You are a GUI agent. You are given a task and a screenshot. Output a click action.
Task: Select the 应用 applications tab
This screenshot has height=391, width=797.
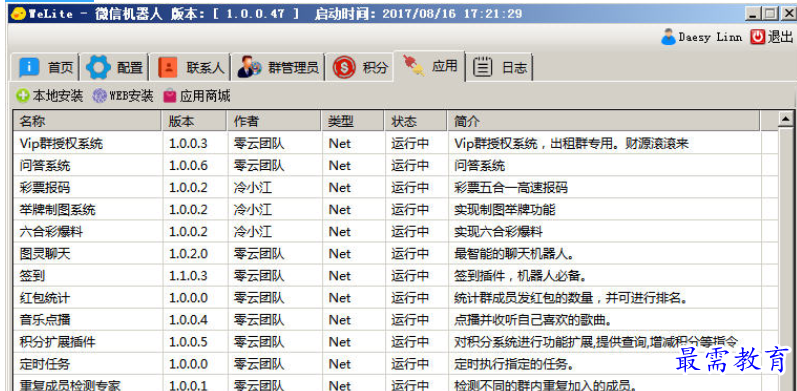430,66
